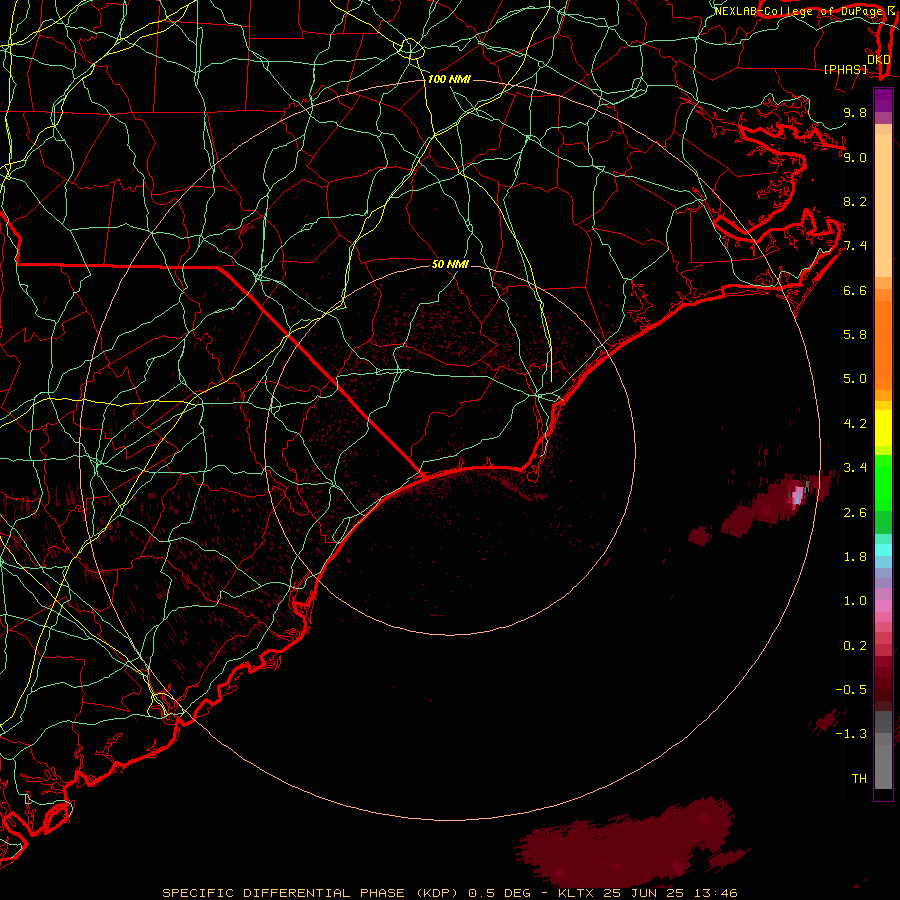Pick the peach band of the color scale

(x=883, y=201)
